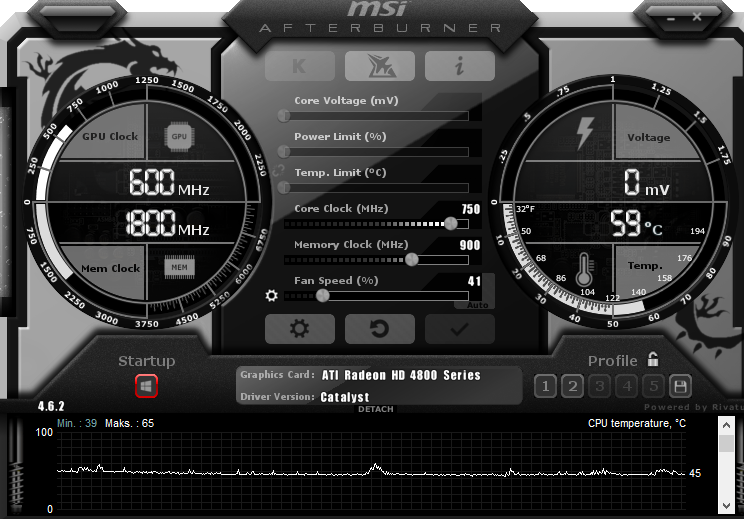Reset settings with the circular arrow button
This screenshot has width=744, height=519.
[380, 329]
